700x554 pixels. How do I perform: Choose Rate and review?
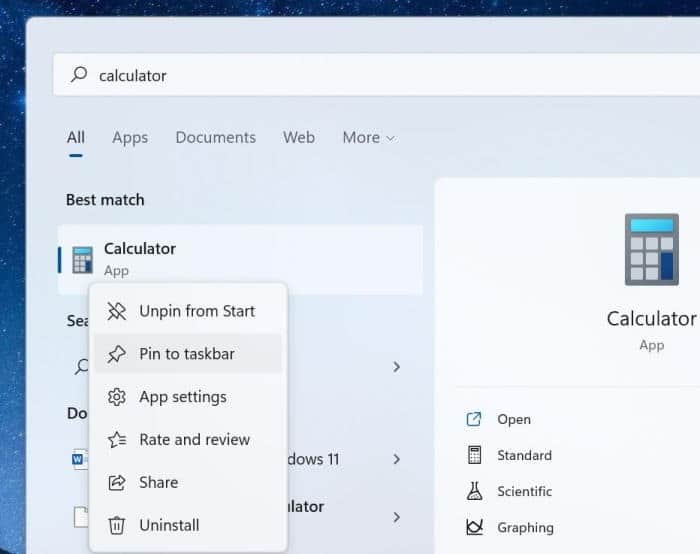188,439
